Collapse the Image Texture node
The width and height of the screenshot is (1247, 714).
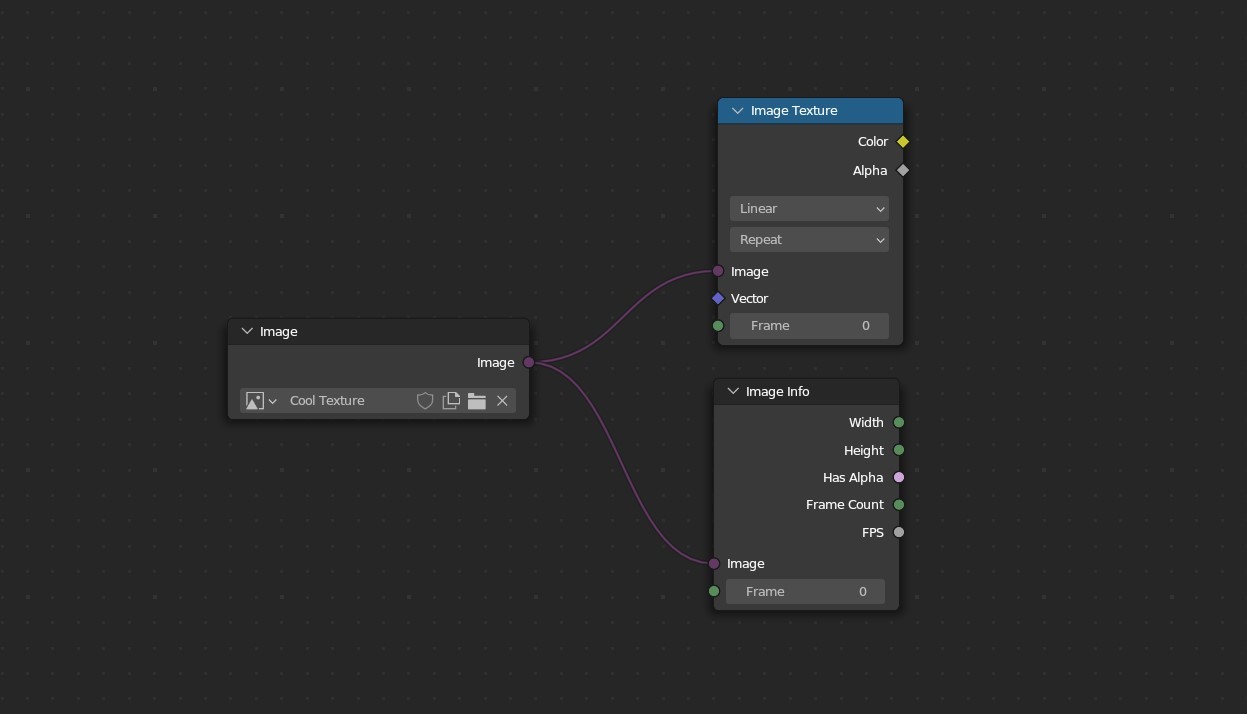(x=738, y=111)
